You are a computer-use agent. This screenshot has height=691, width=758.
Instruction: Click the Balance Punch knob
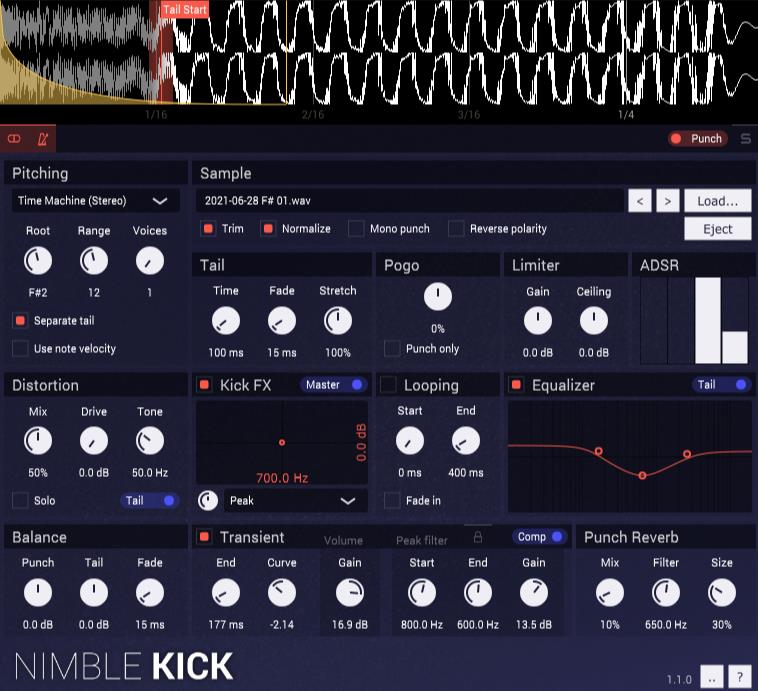point(38,593)
